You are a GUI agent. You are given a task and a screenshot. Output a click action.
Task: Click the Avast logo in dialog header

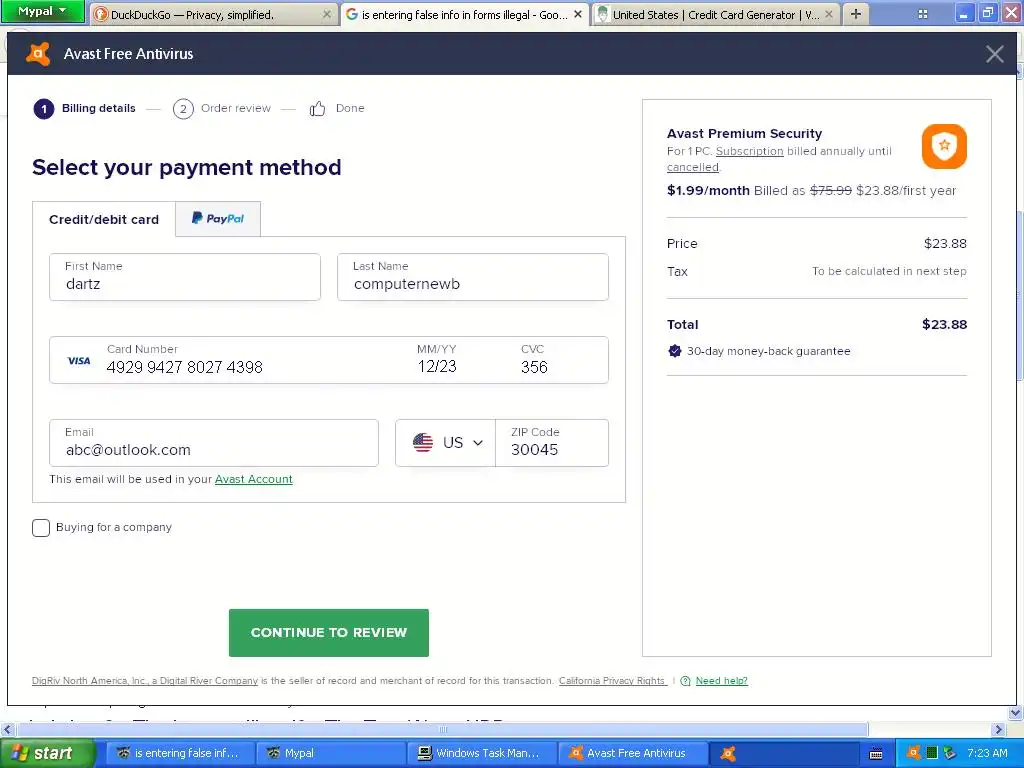coord(38,54)
